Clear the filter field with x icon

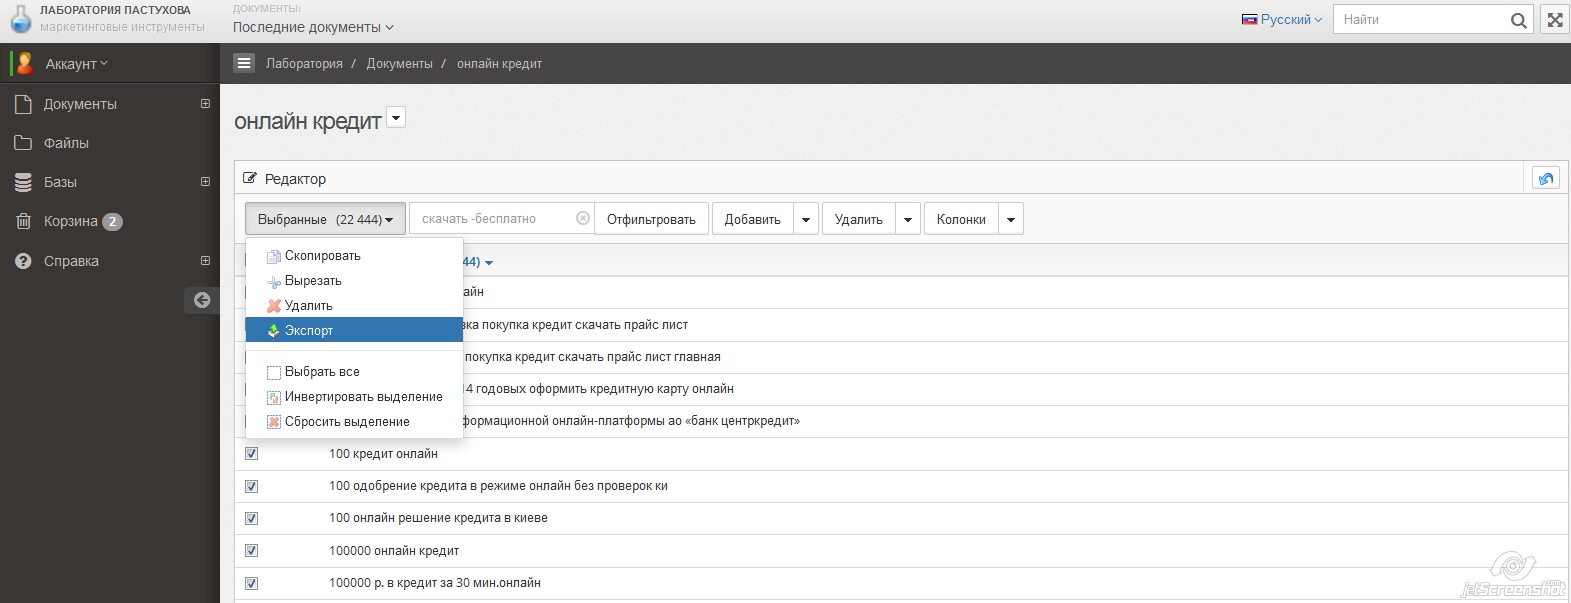[x=583, y=218]
